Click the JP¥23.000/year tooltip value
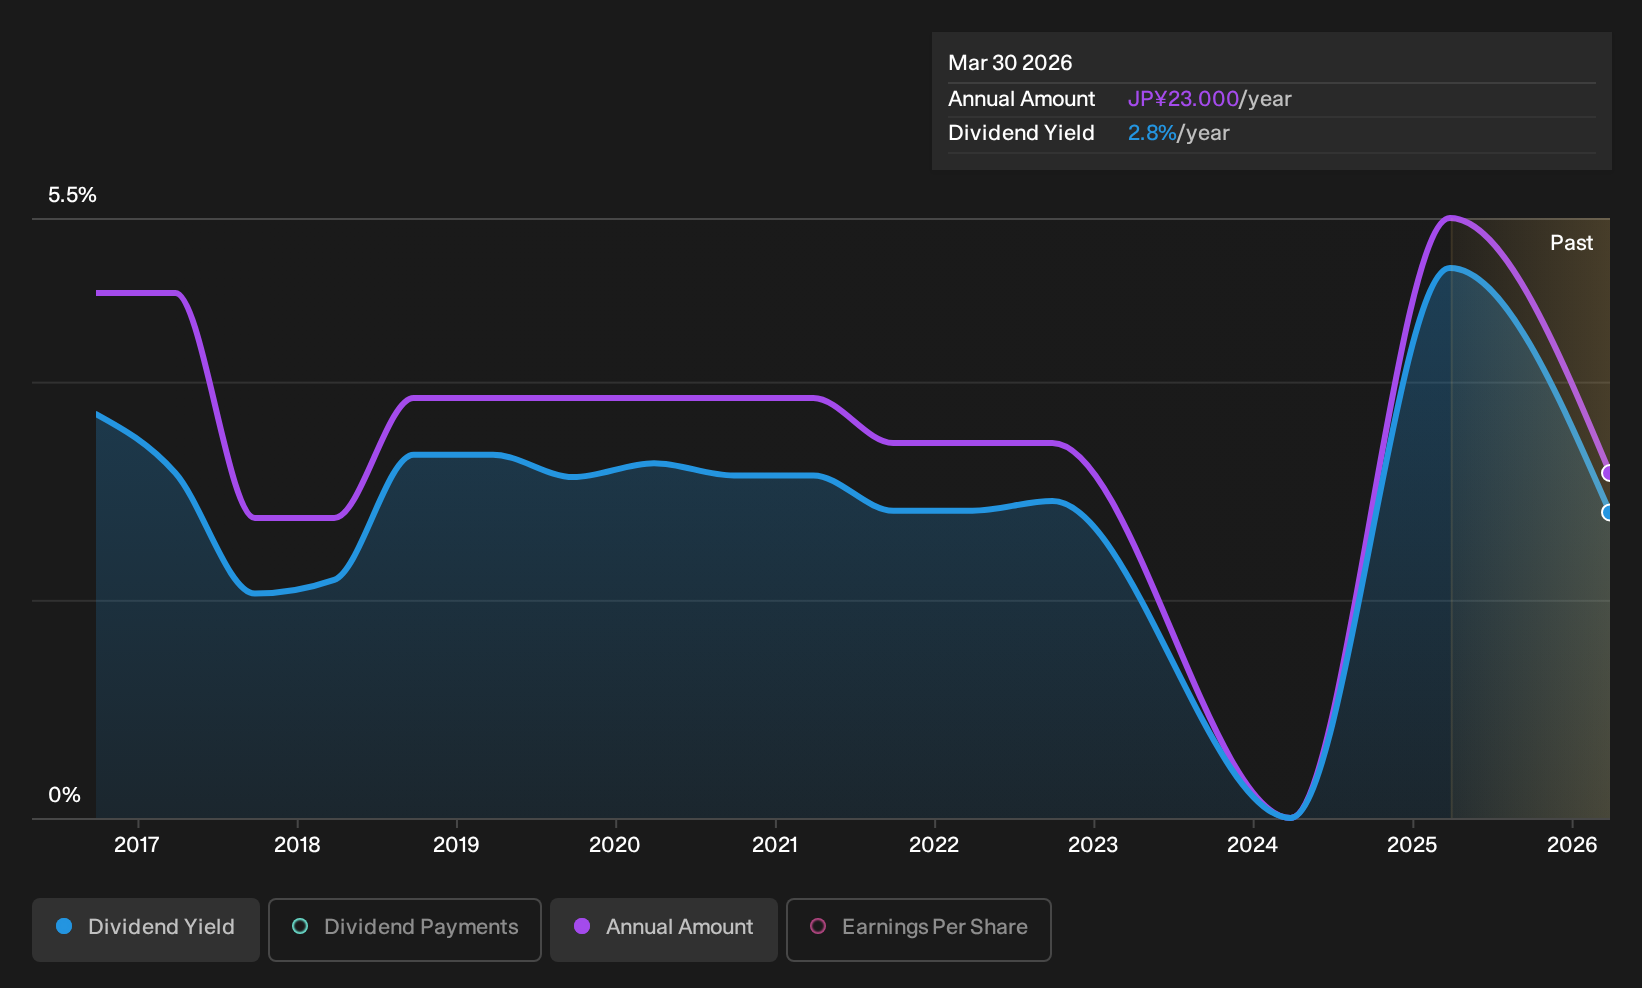This screenshot has height=988, width=1642. [1210, 99]
